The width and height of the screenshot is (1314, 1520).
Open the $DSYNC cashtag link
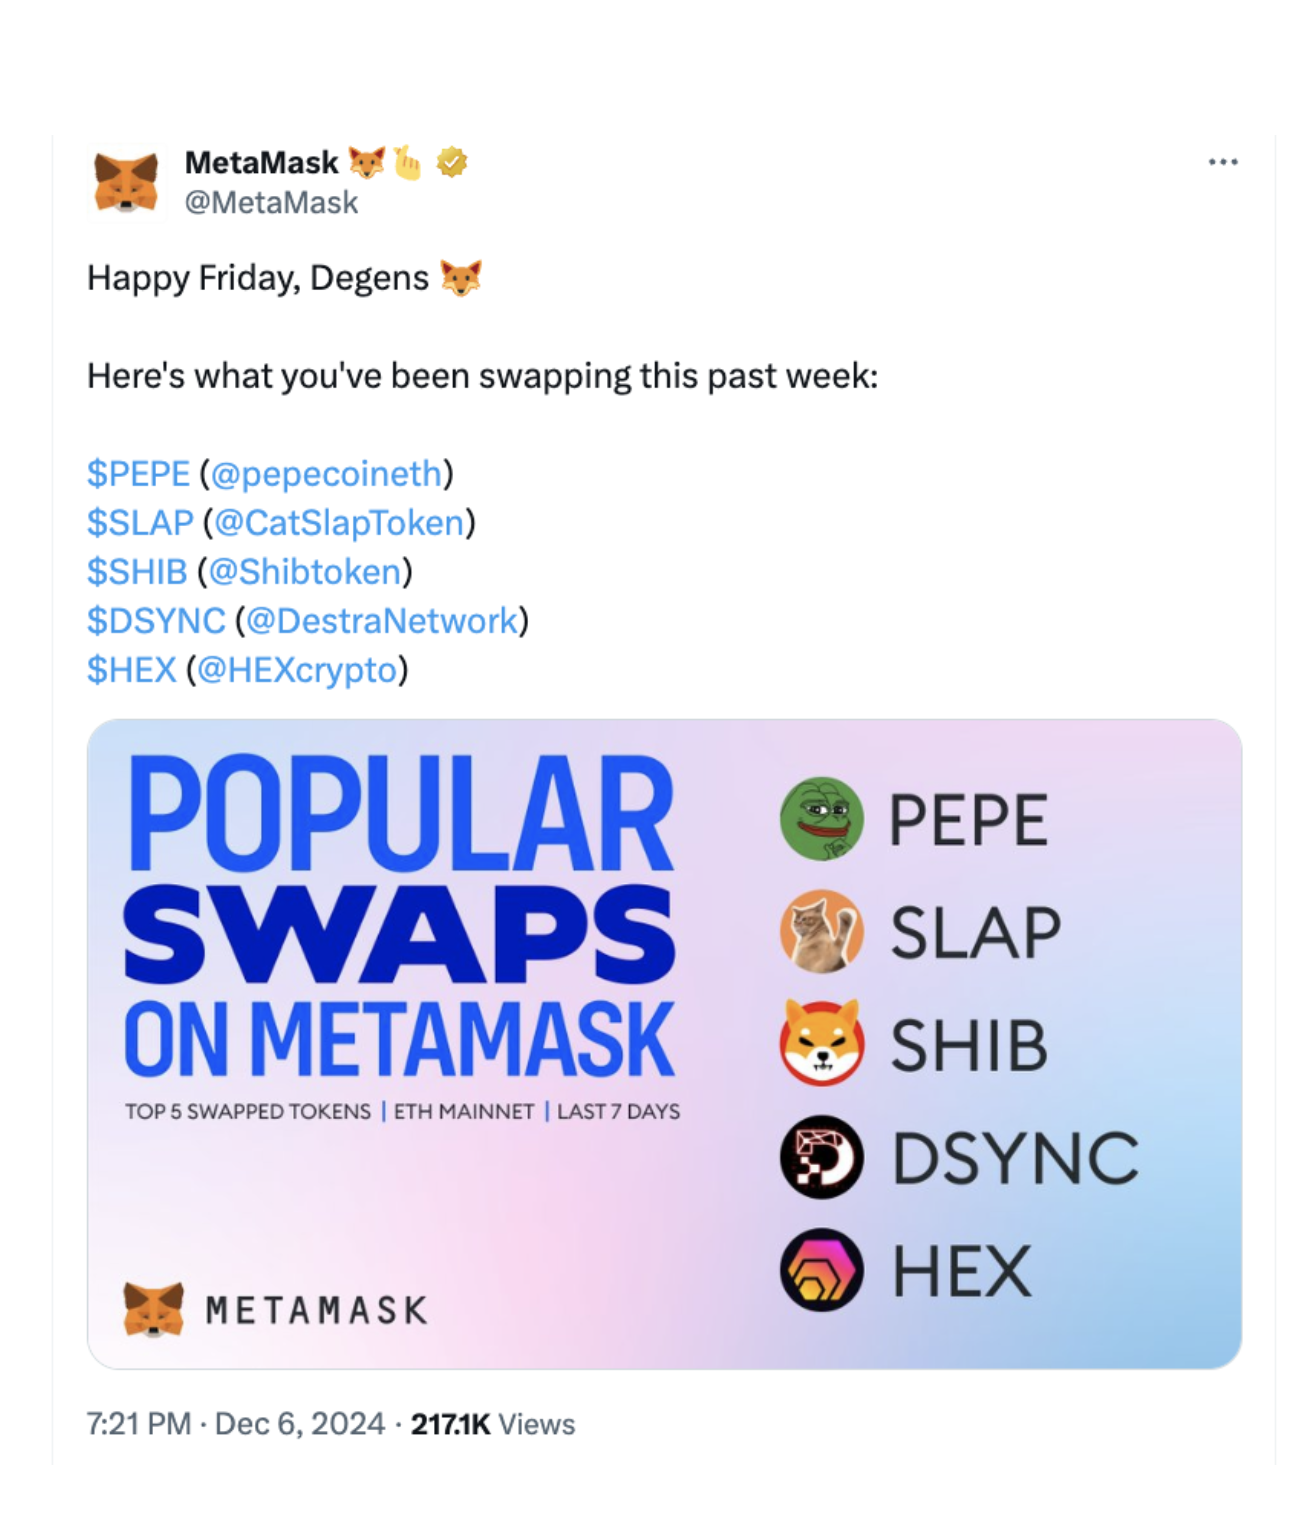pyautogui.click(x=156, y=620)
